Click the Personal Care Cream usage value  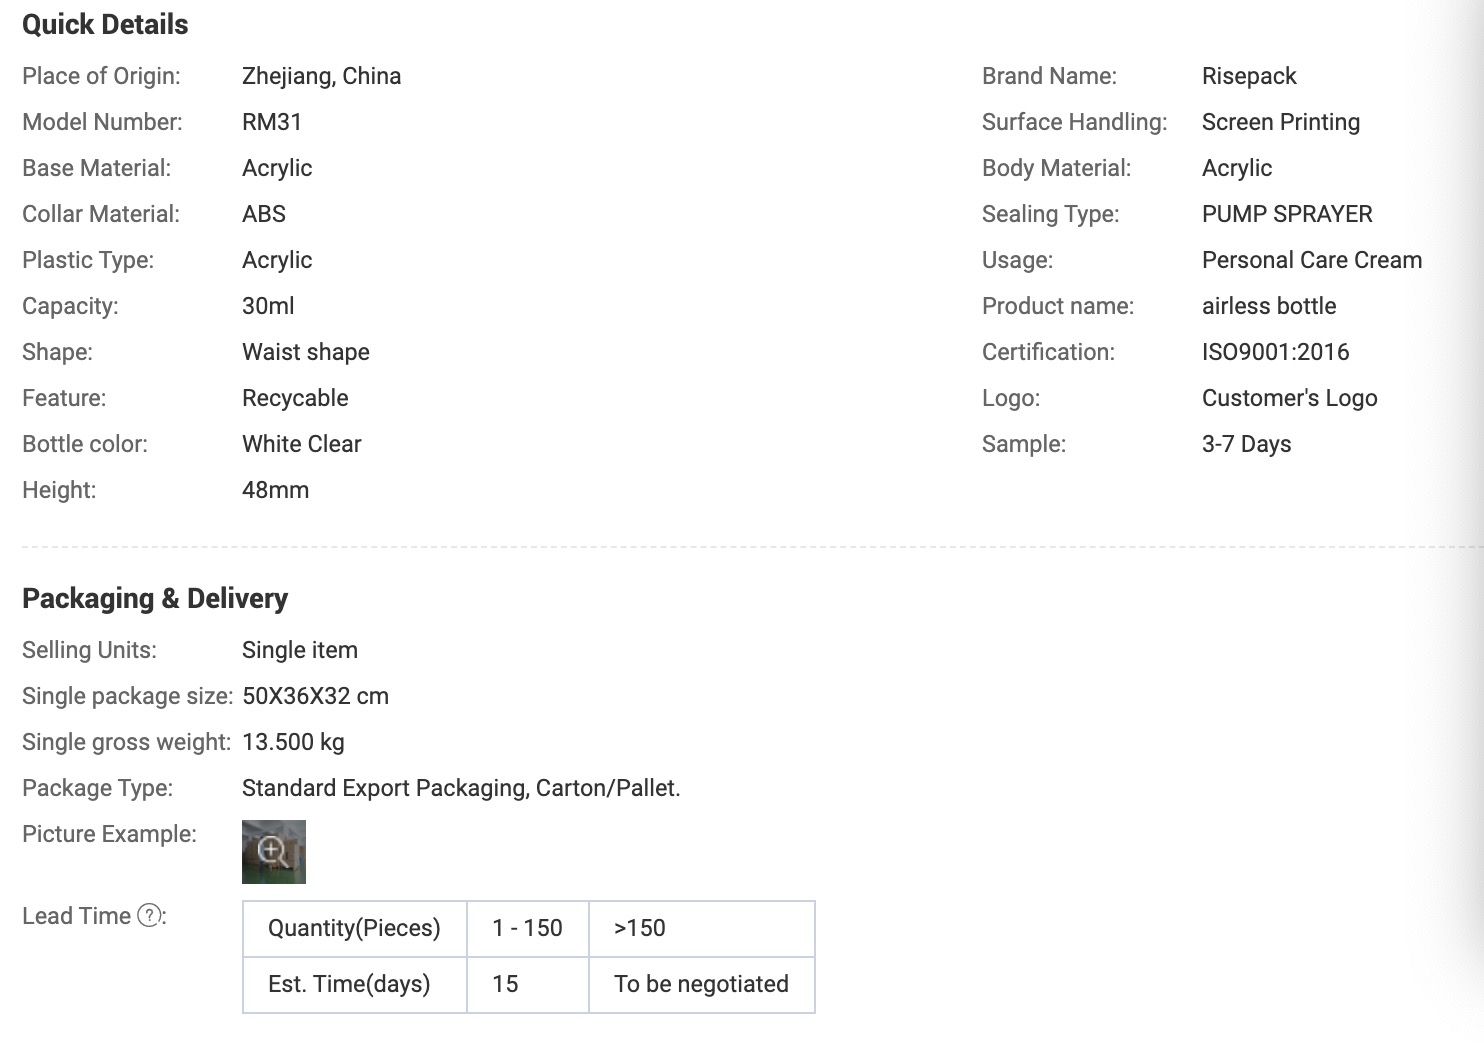[x=1312, y=260]
